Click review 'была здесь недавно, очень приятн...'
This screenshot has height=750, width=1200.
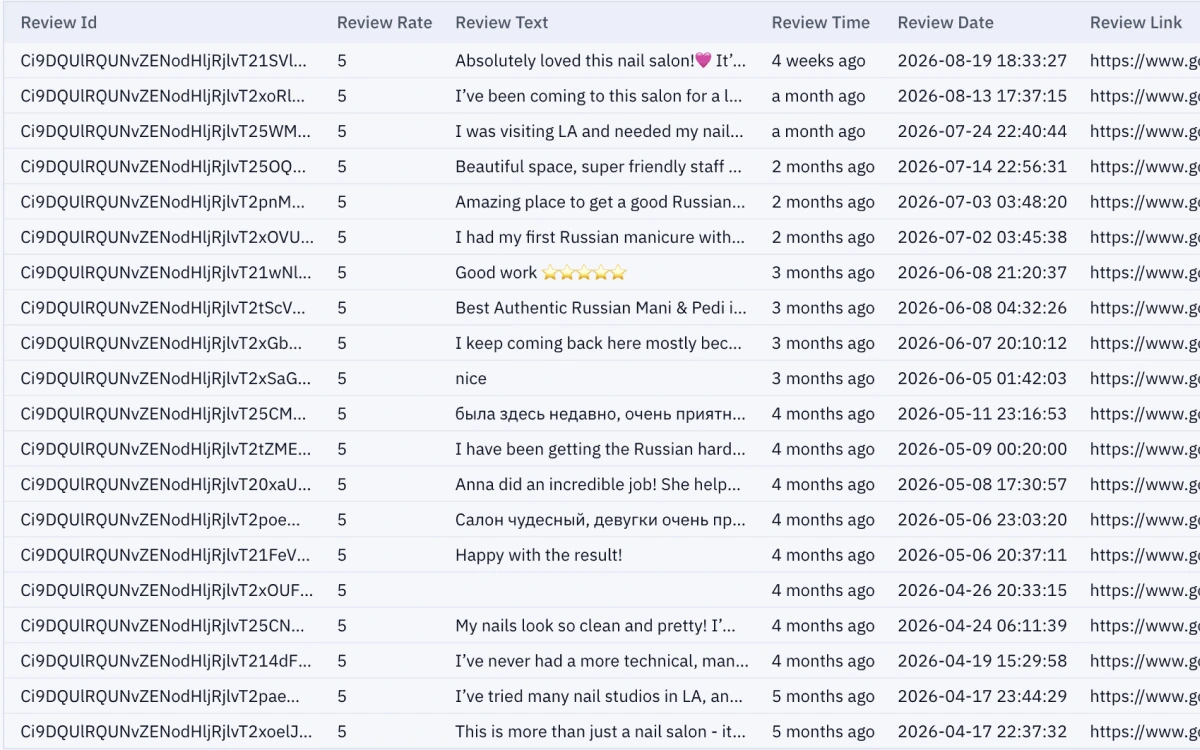[600, 414]
